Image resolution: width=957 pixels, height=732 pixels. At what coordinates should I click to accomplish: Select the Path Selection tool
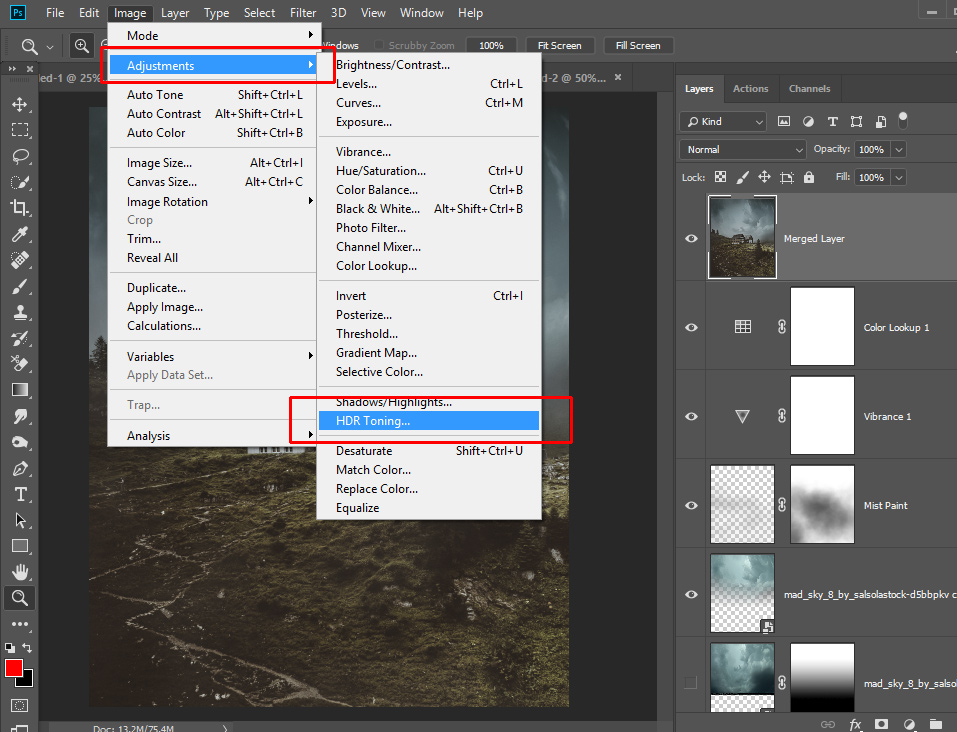tap(20, 520)
